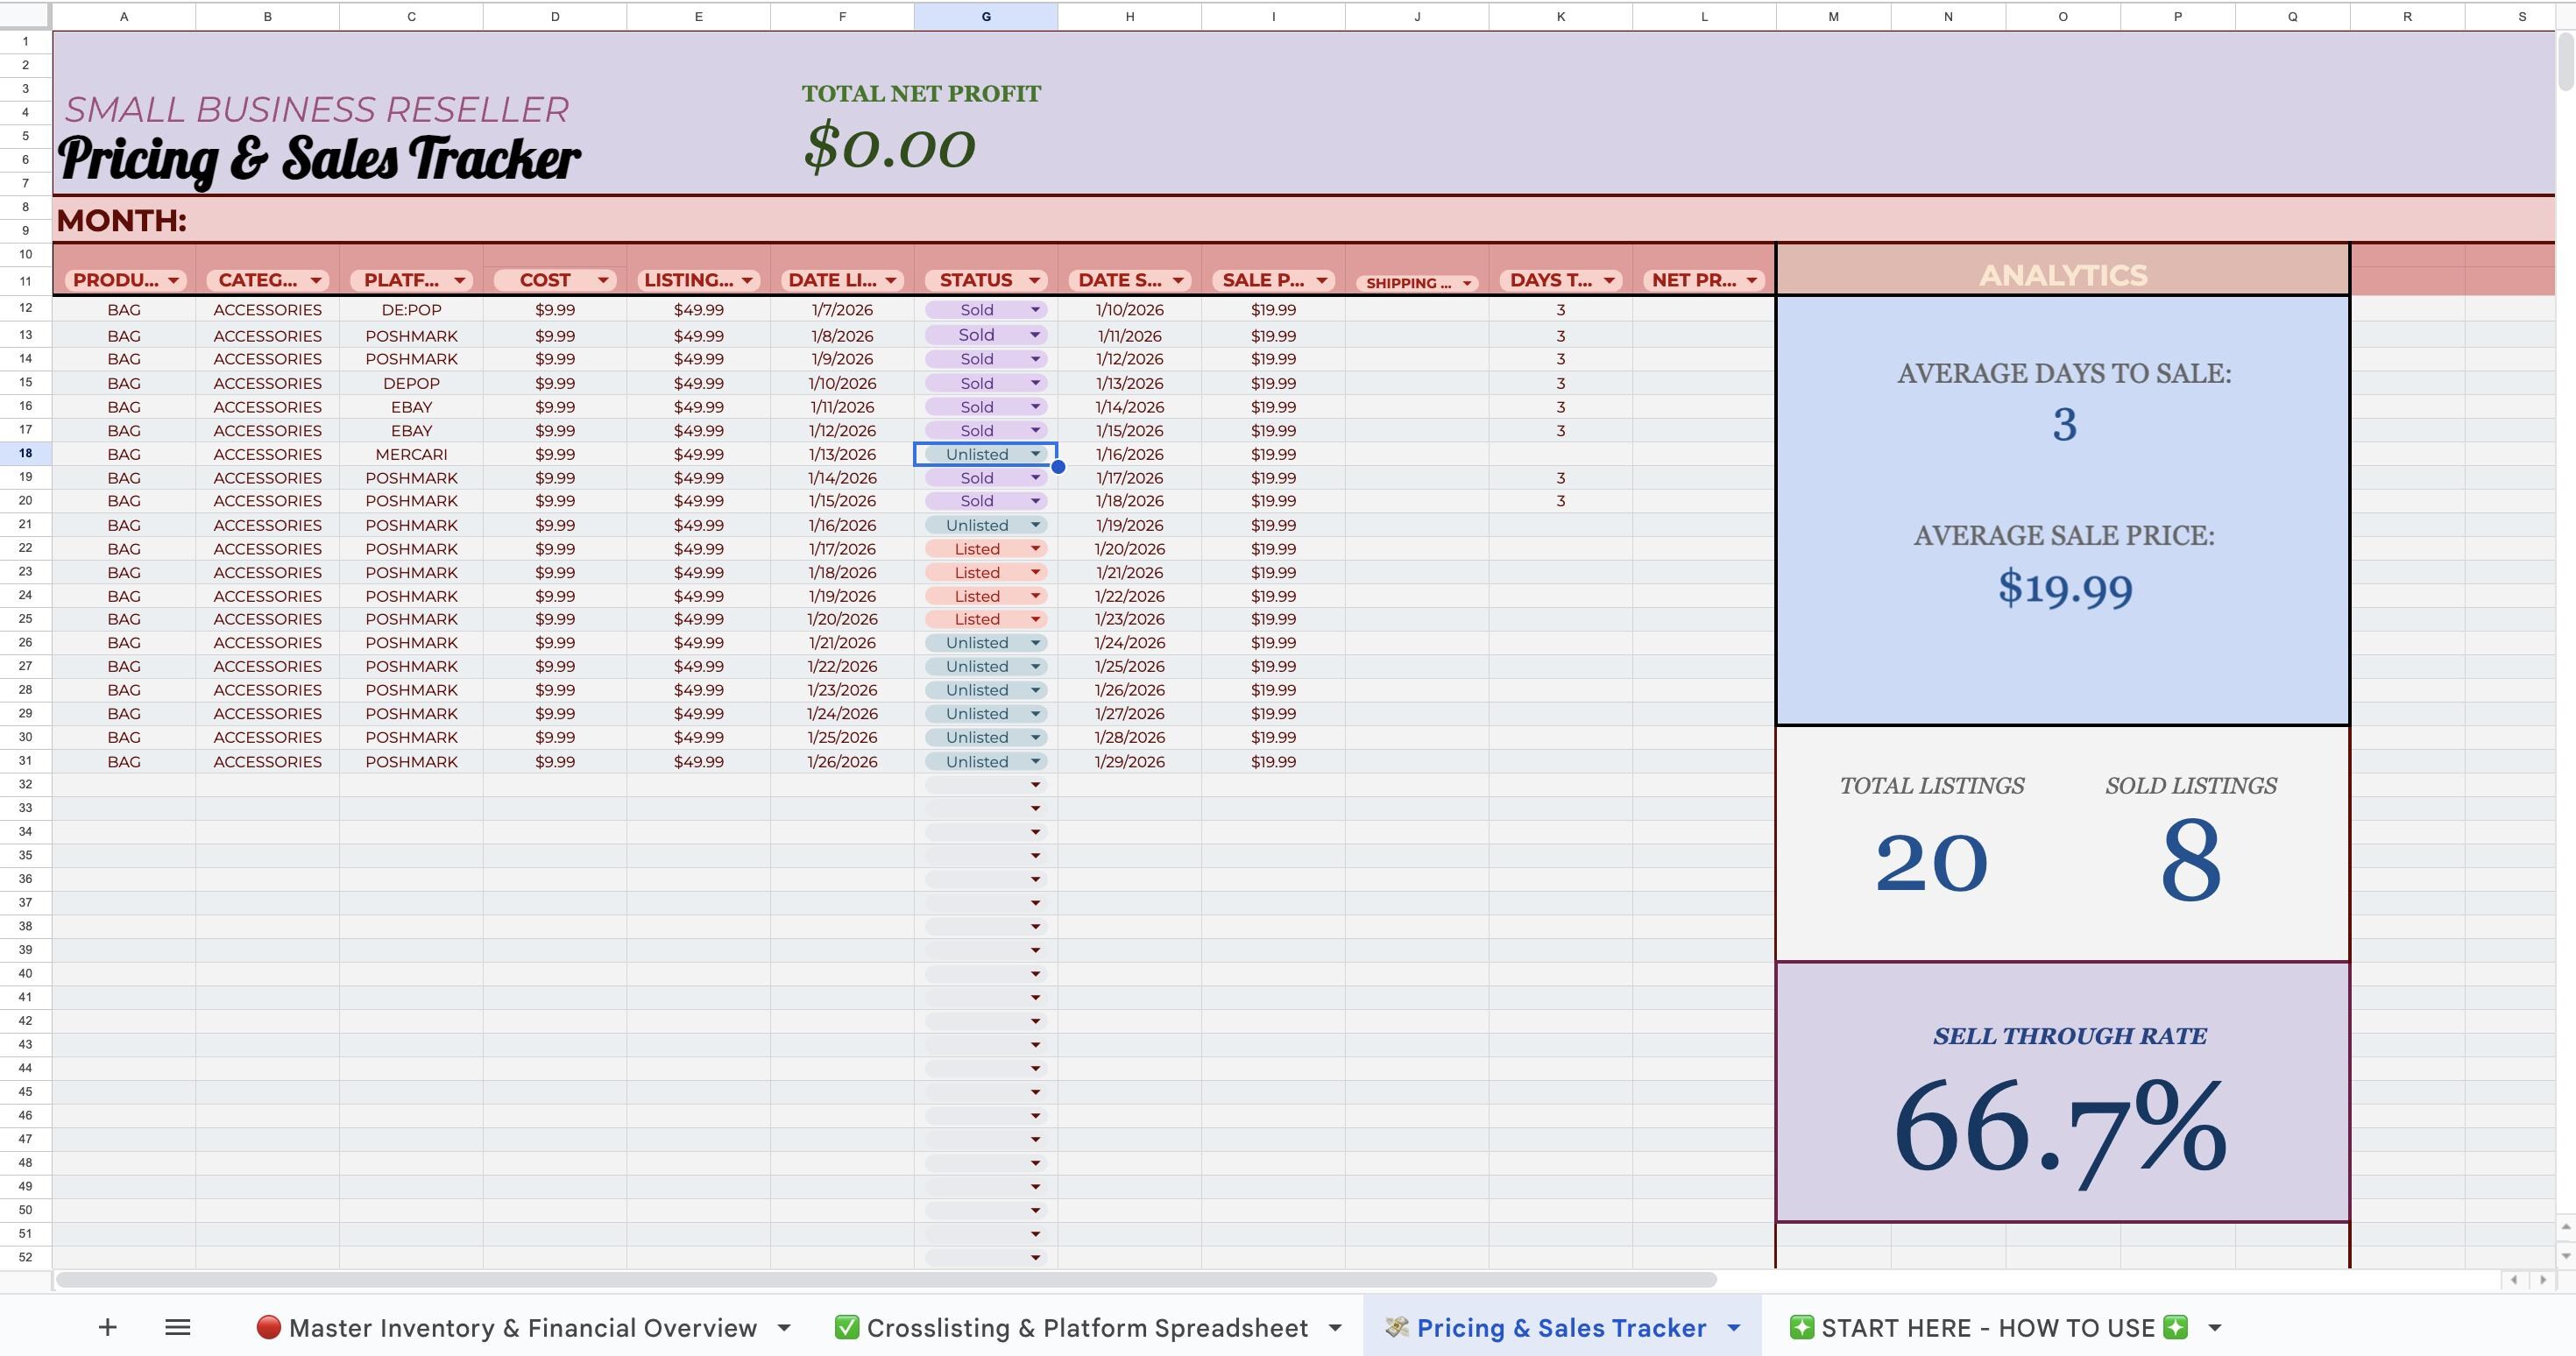Open SALE P... column filter arrow
Screen dimensions: 2576x1356
[x=1322, y=281]
